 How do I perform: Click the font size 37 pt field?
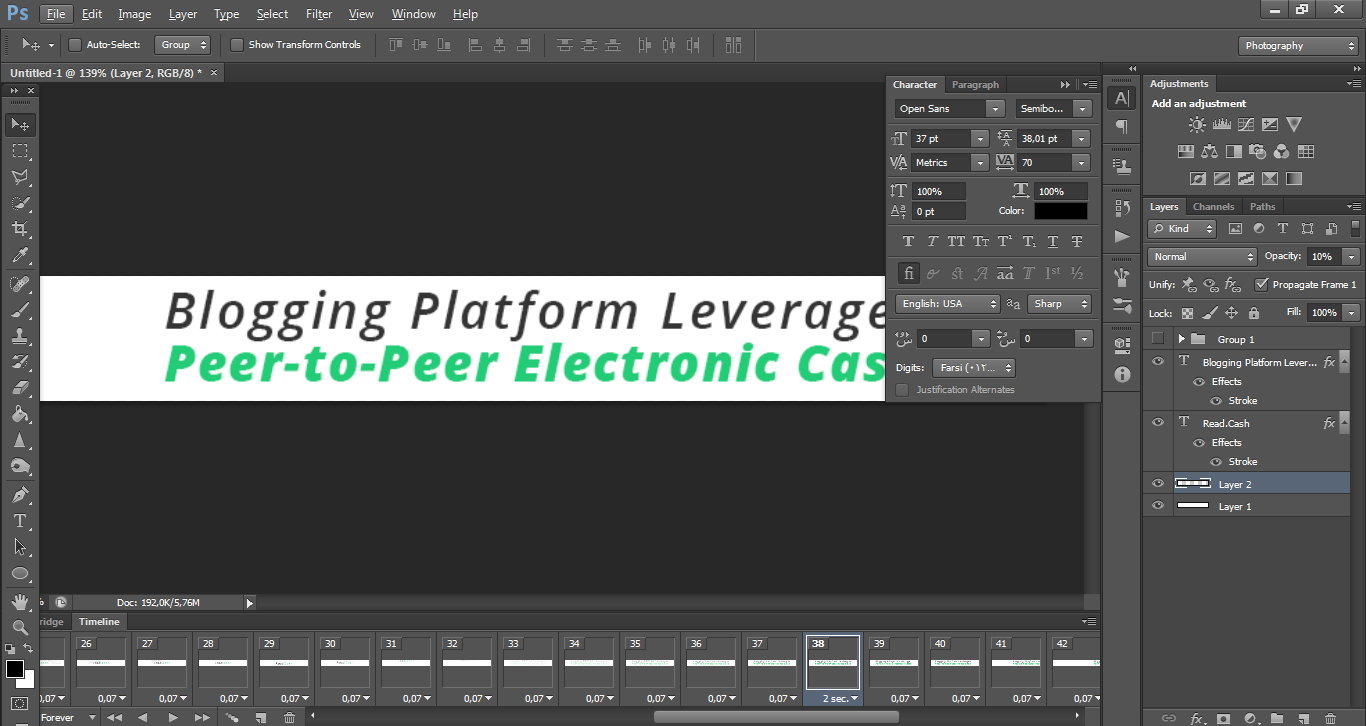point(941,139)
